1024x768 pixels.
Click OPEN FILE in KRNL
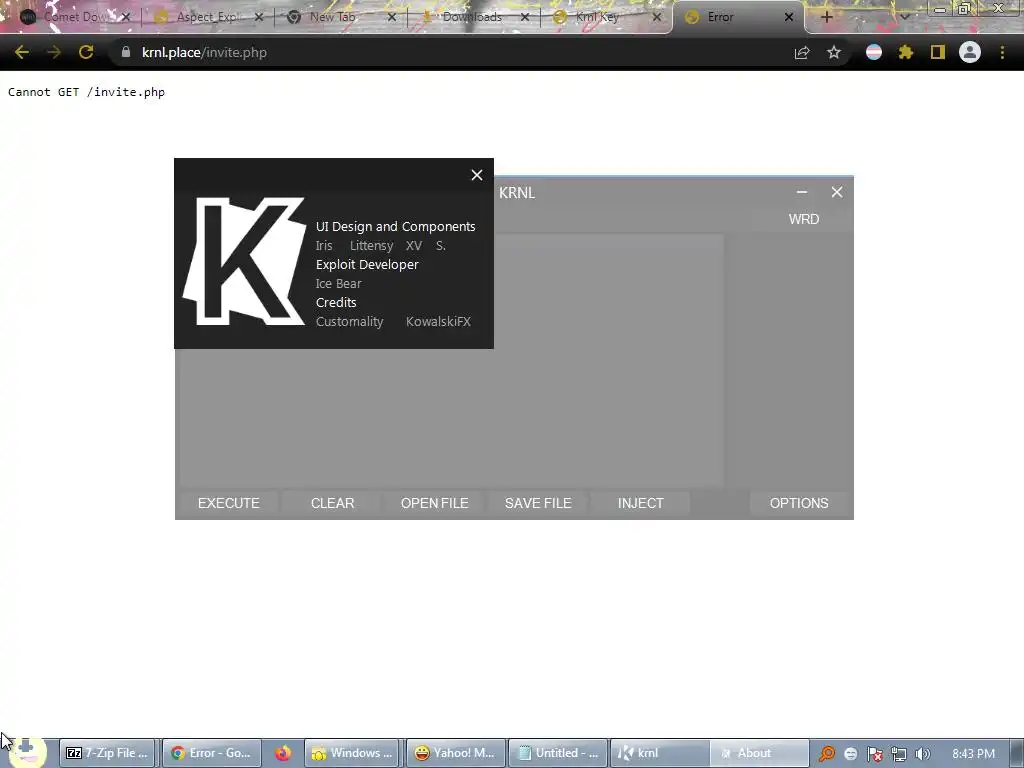434,503
